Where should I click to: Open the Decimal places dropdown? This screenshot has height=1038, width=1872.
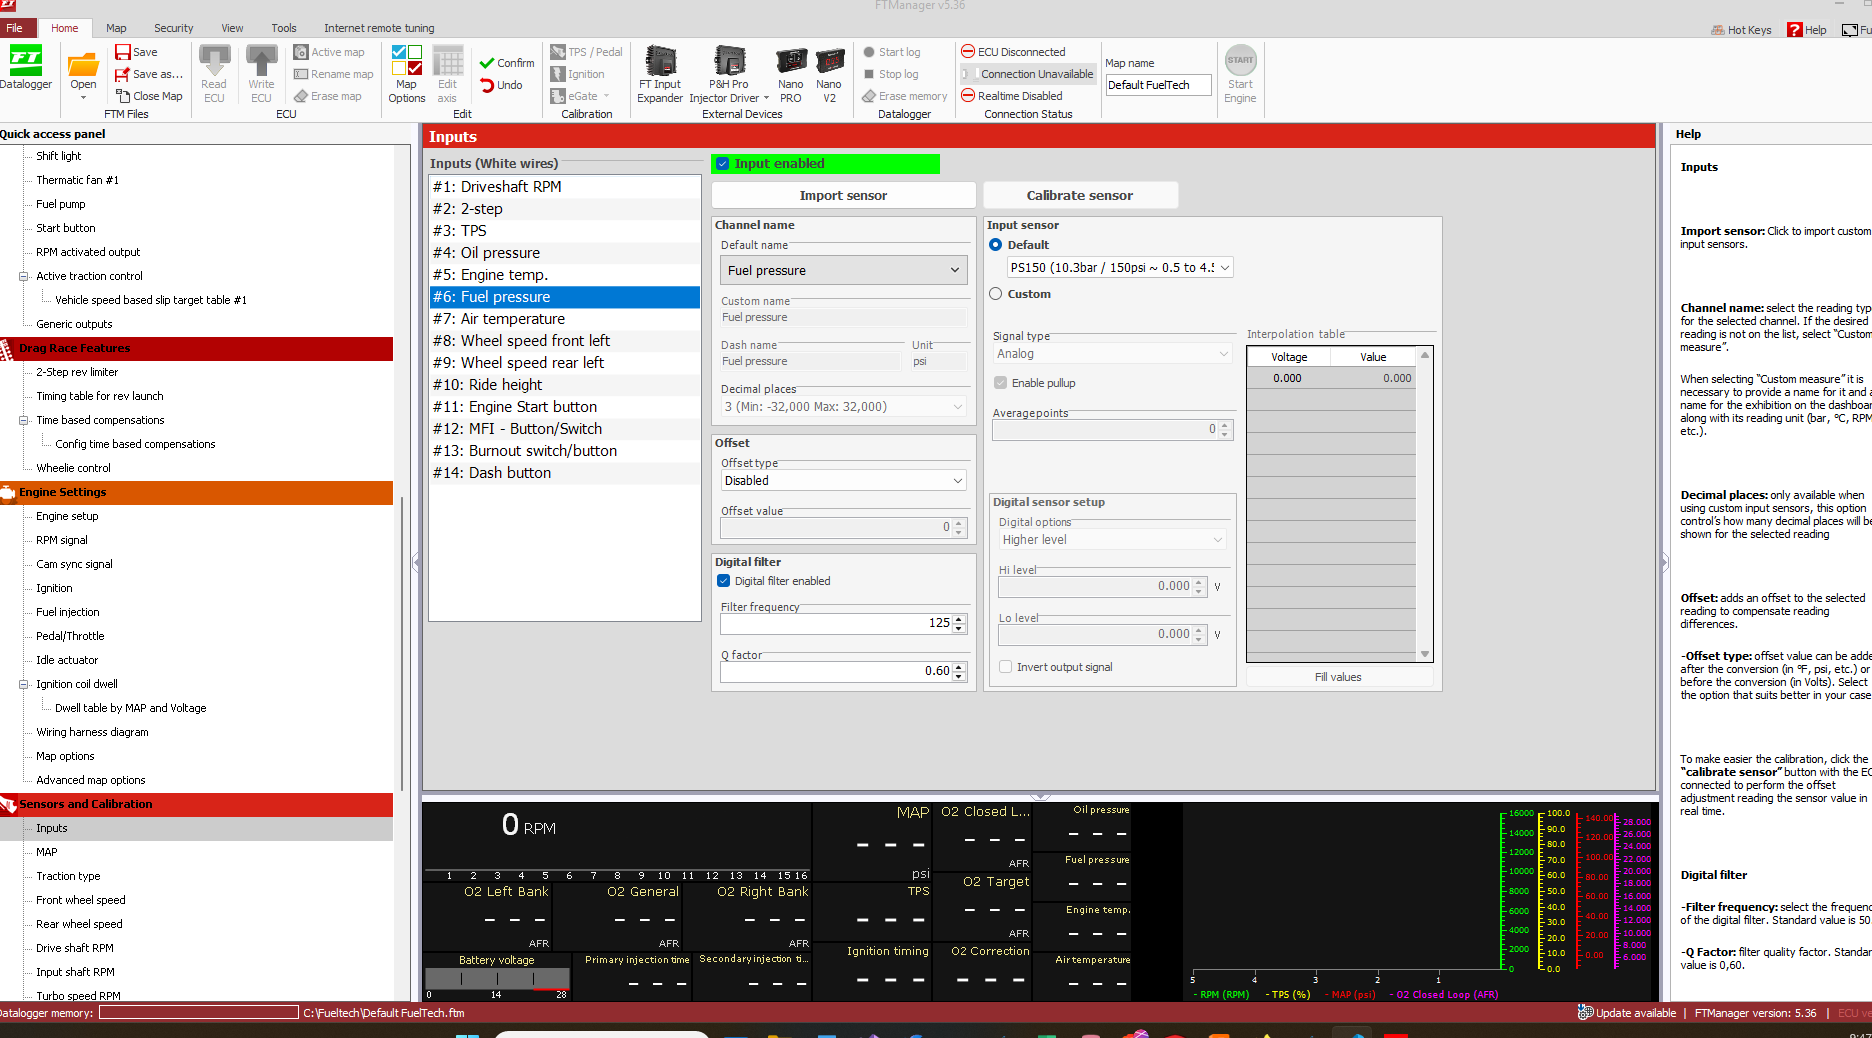click(843, 407)
